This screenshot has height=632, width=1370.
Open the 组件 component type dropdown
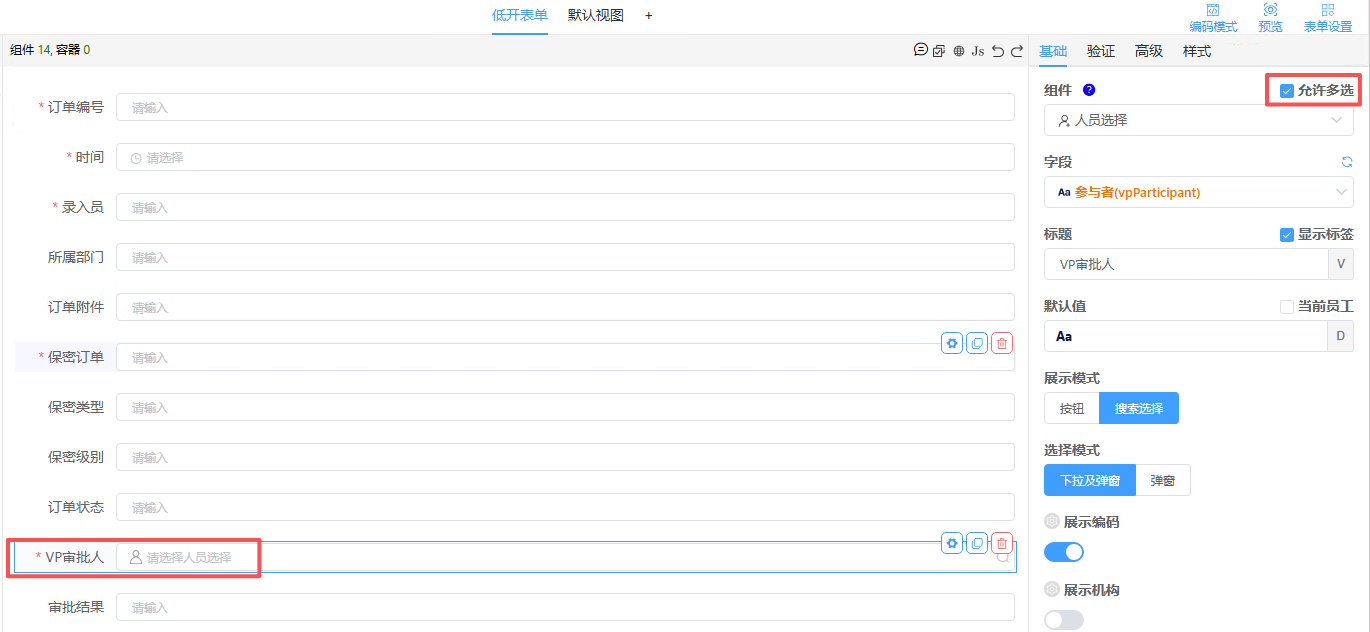click(1198, 120)
